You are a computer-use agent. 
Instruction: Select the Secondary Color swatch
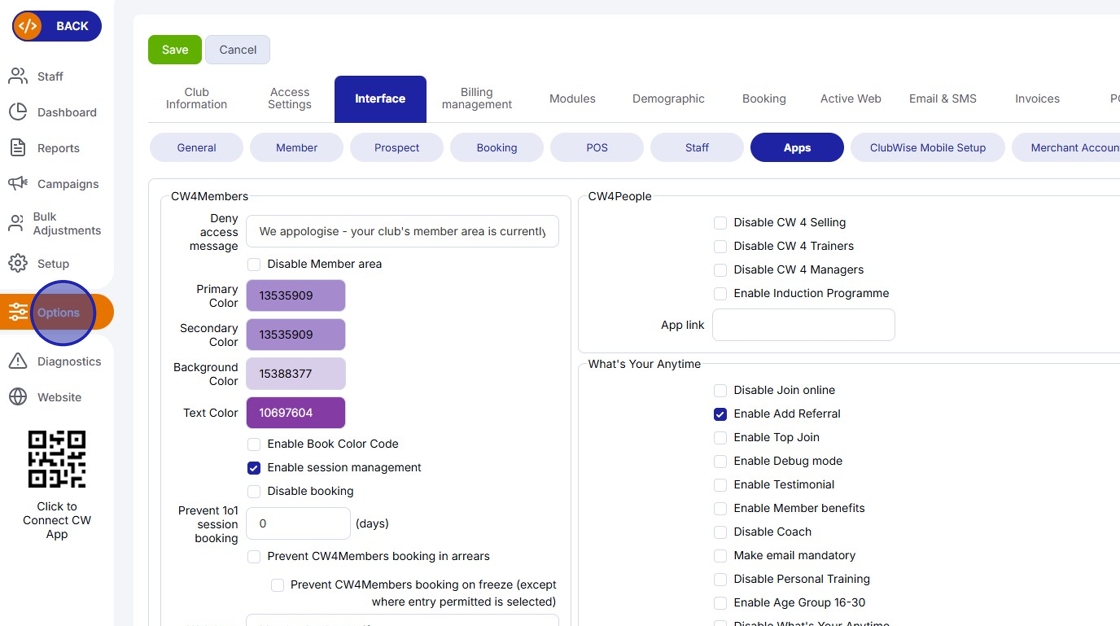pyautogui.click(x=296, y=334)
